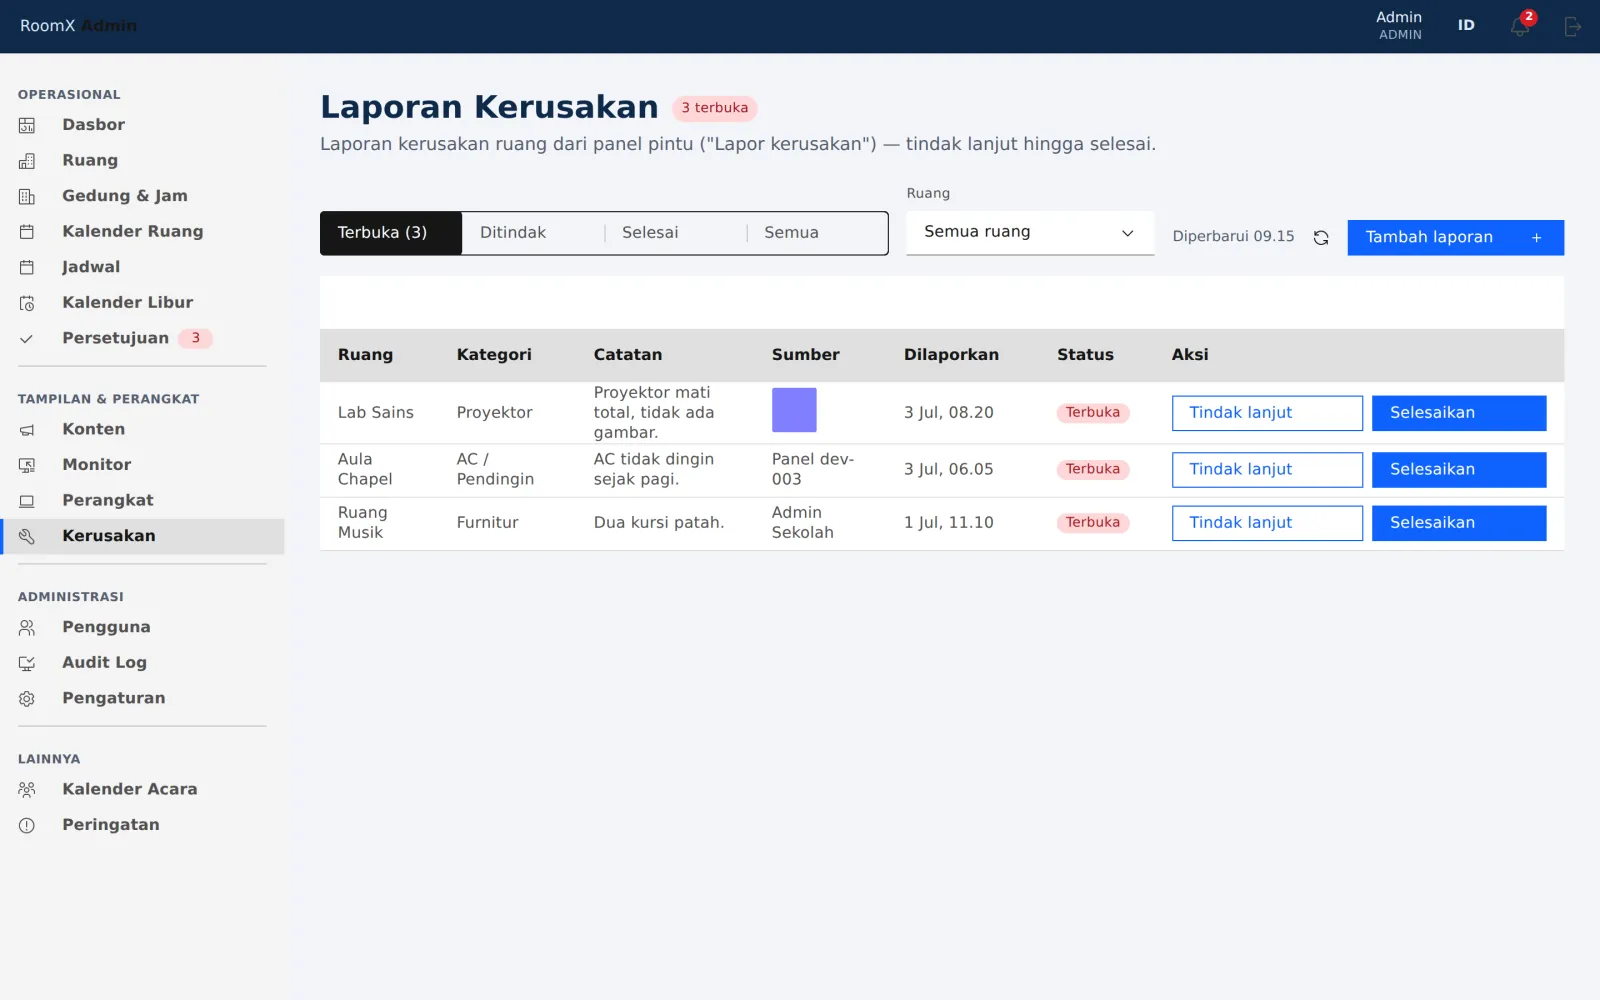Click Tindak lanjut for Lab Sains

tap(1267, 413)
